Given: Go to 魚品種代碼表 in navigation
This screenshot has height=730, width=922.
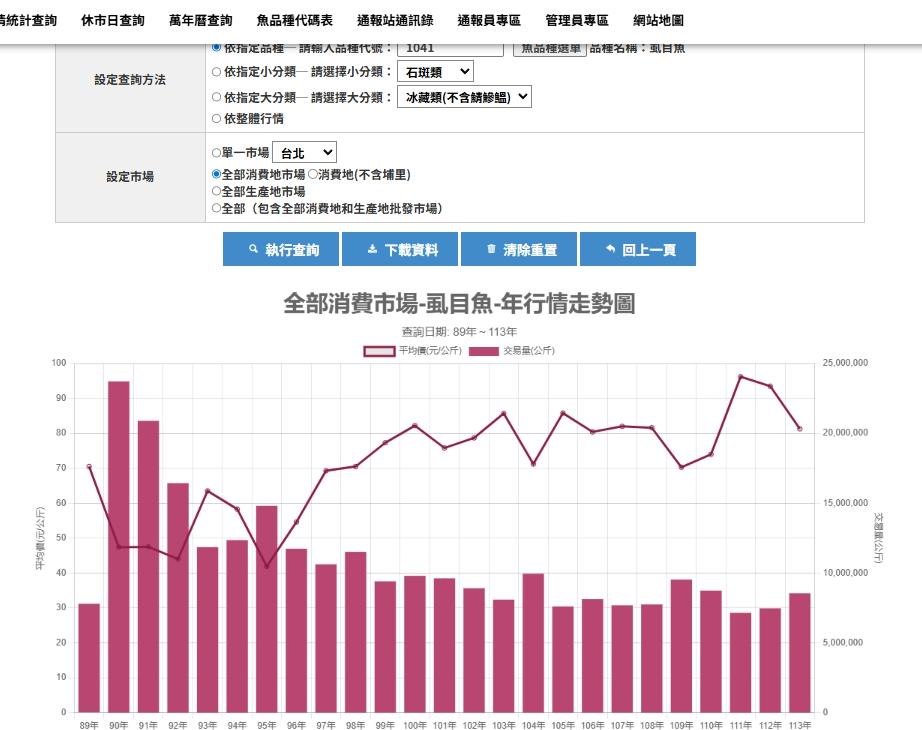Looking at the screenshot, I should coord(295,20).
